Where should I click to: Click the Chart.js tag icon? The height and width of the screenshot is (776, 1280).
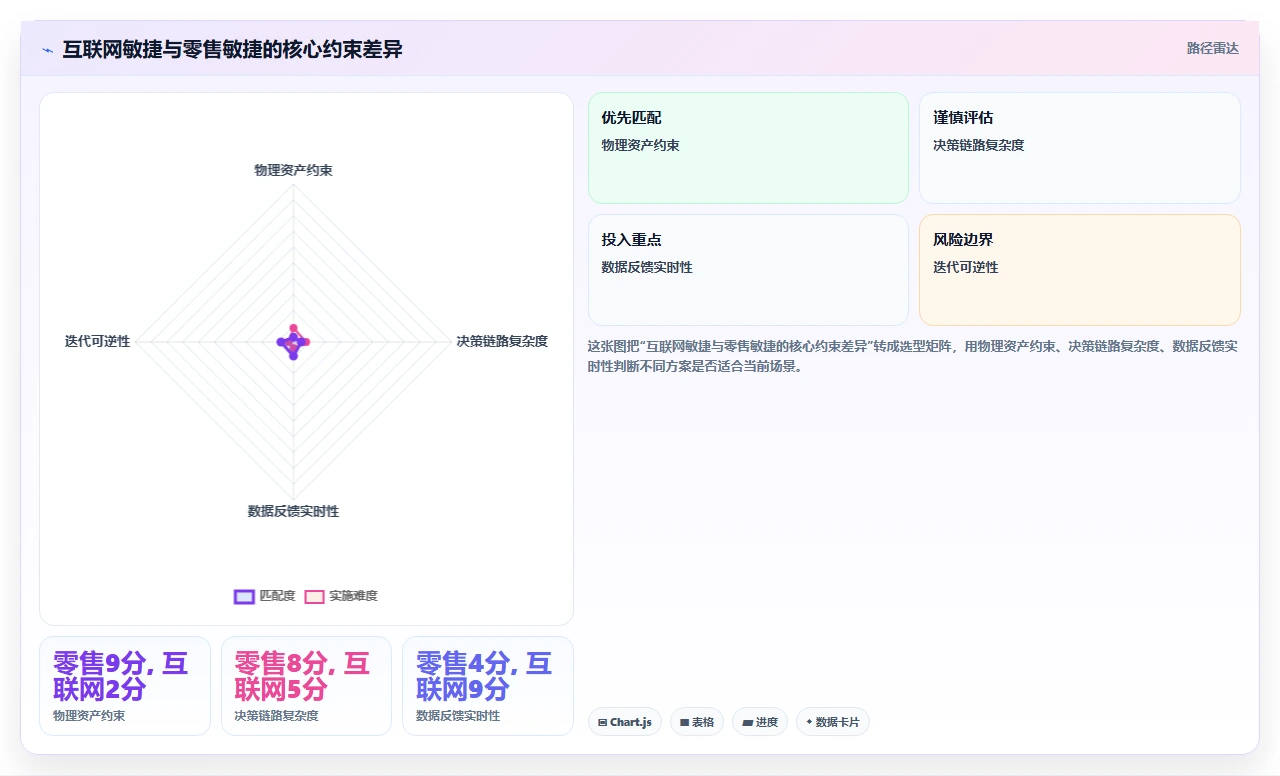point(602,722)
